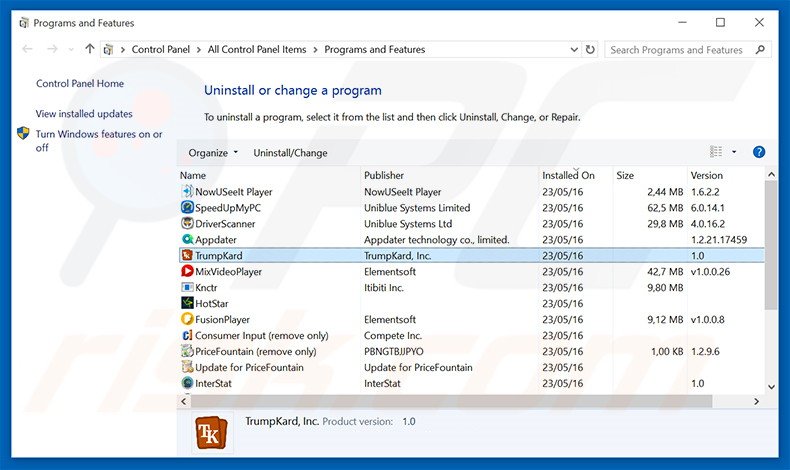The width and height of the screenshot is (790, 470).
Task: Select the TrumpKard program name
Action: click(219, 255)
